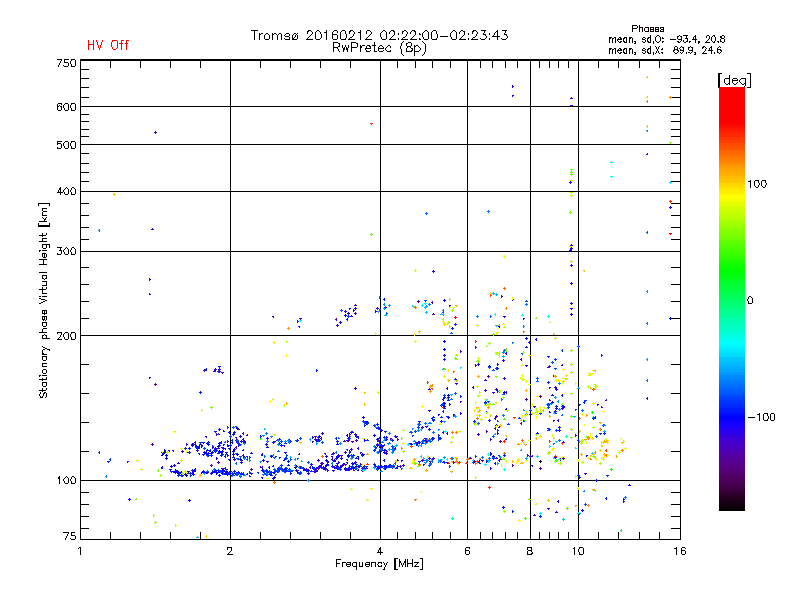Click the '300' height axis label
Image resolution: width=800 pixels, height=600 pixels.
point(66,252)
